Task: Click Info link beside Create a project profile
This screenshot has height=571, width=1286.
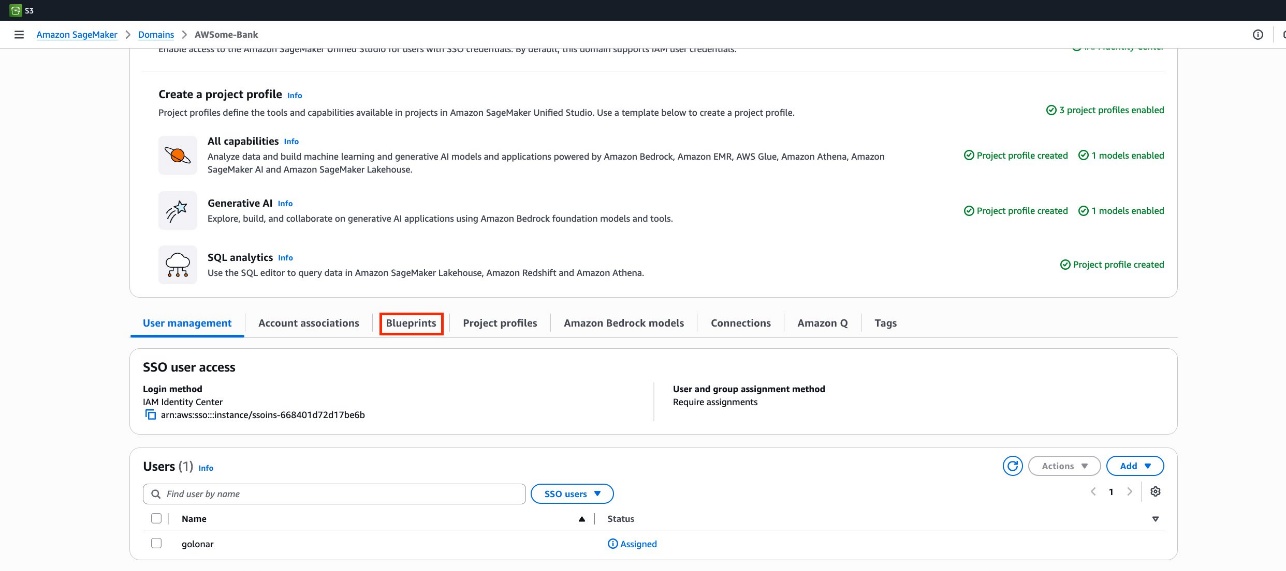Action: point(294,95)
